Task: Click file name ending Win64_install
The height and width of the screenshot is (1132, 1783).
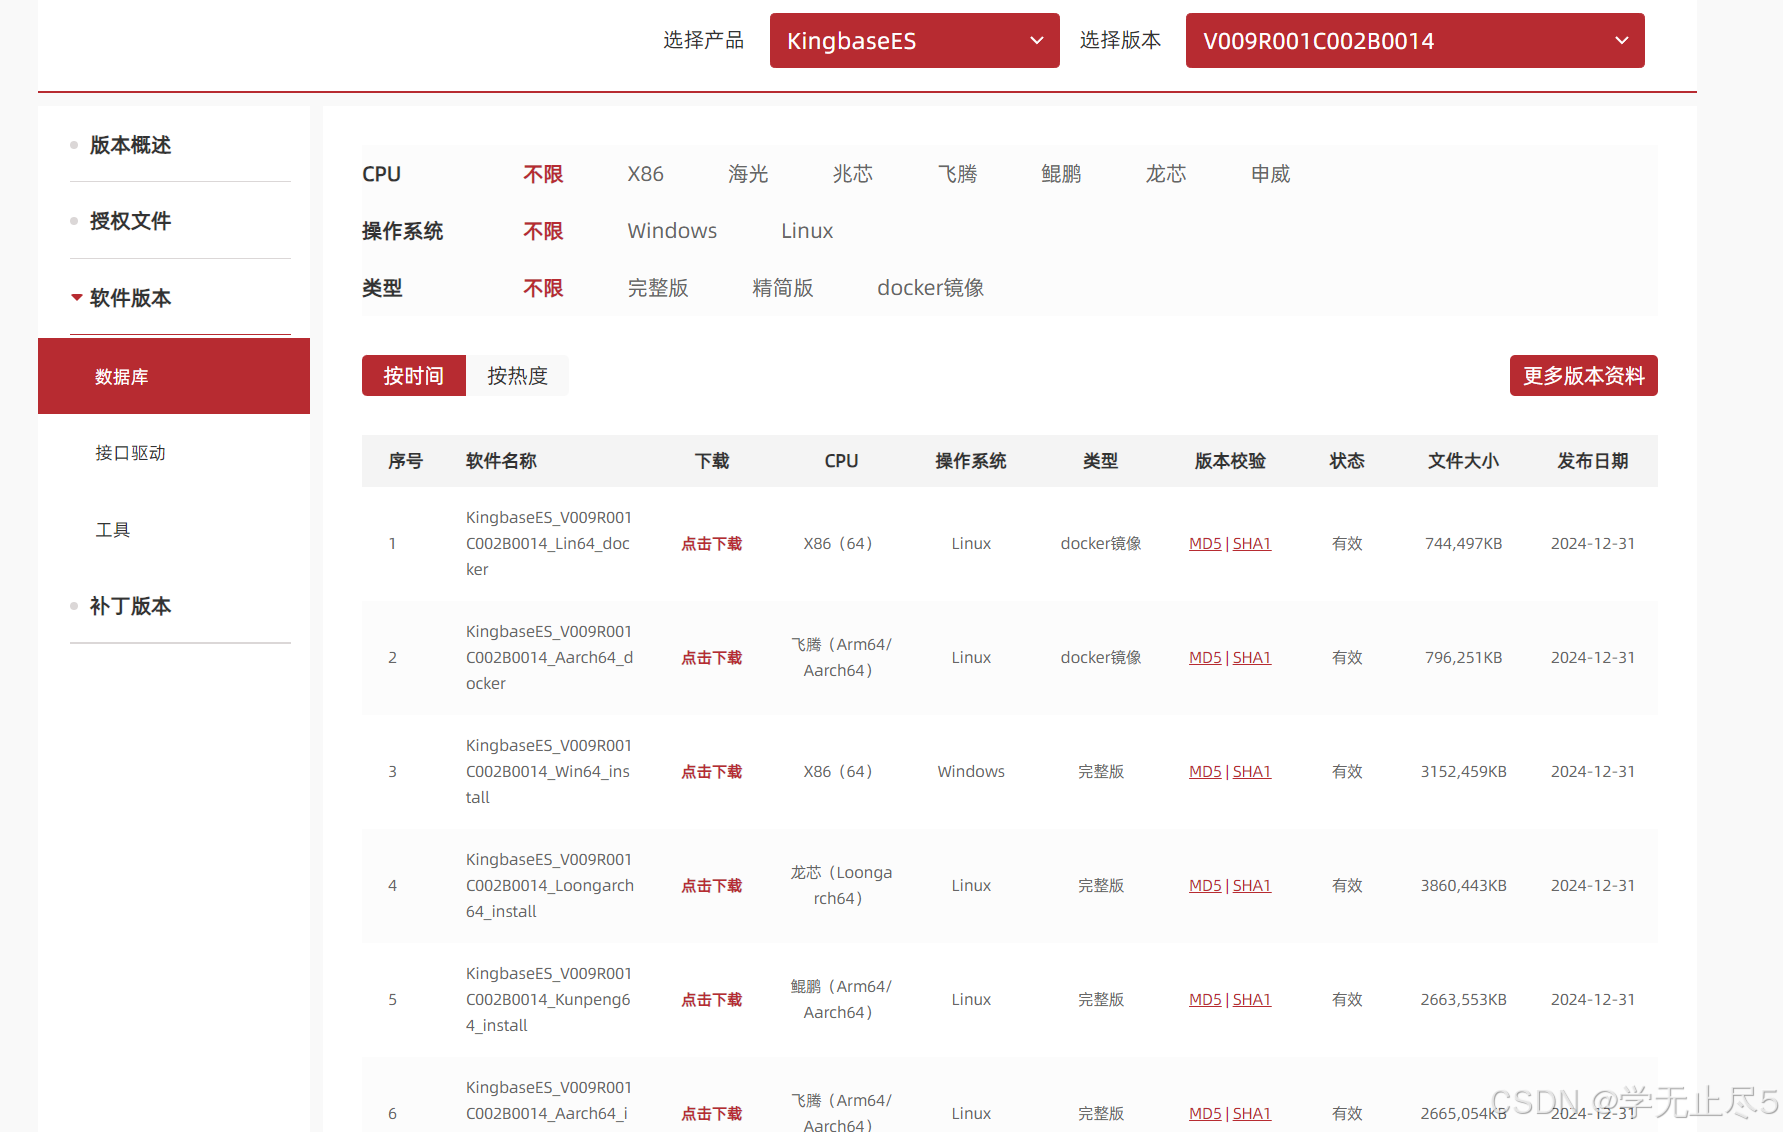Action: pos(549,772)
